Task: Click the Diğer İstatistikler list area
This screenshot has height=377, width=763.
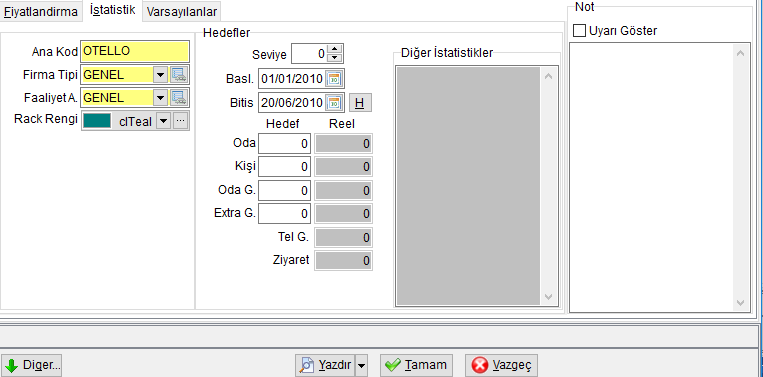Action: (468, 186)
